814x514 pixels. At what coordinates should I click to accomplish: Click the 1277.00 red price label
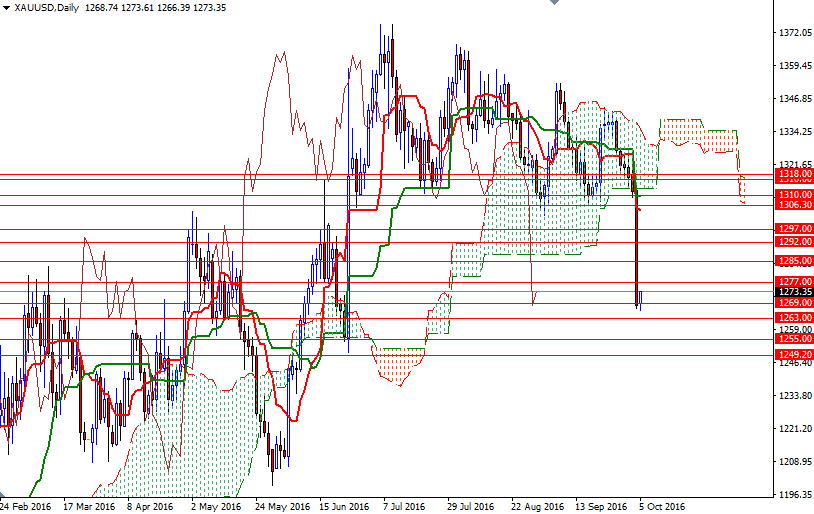click(x=794, y=282)
